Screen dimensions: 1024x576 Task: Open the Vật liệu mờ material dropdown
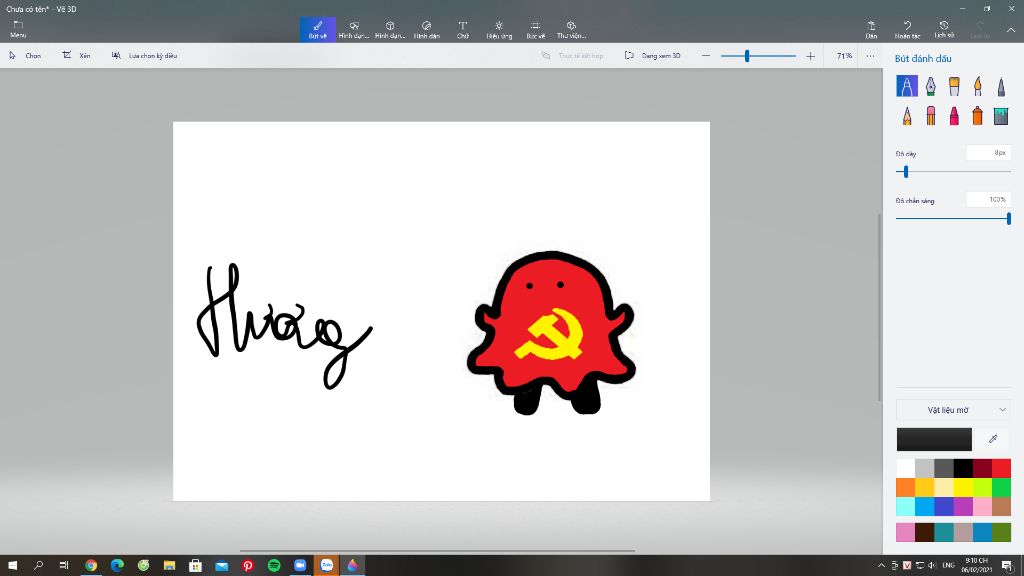pos(953,410)
